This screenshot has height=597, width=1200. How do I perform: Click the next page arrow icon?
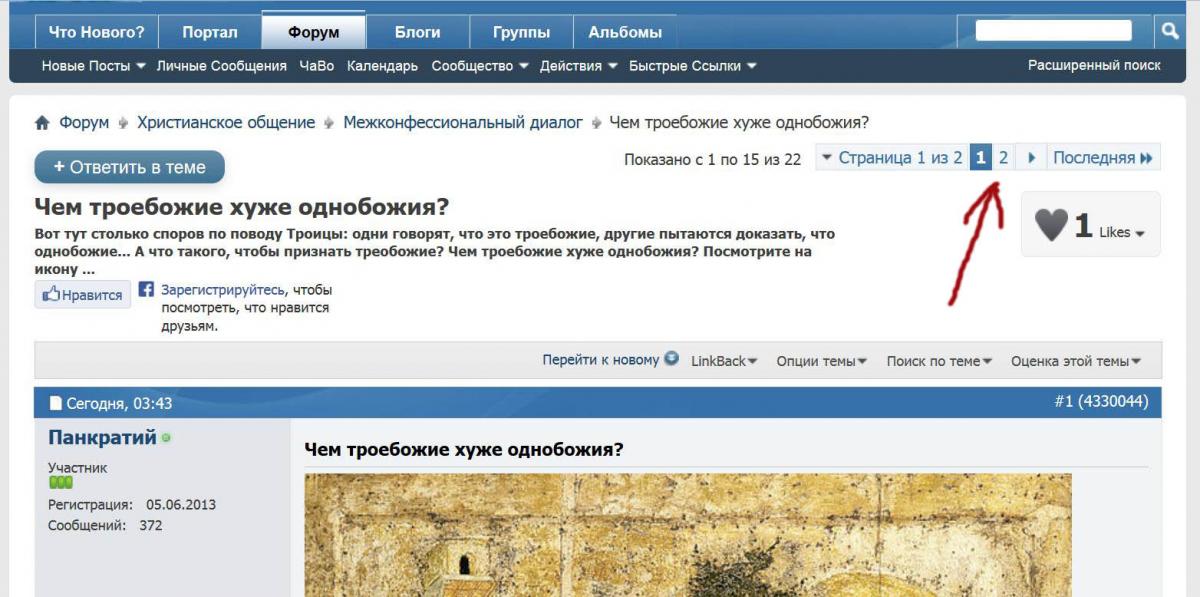click(x=1031, y=158)
